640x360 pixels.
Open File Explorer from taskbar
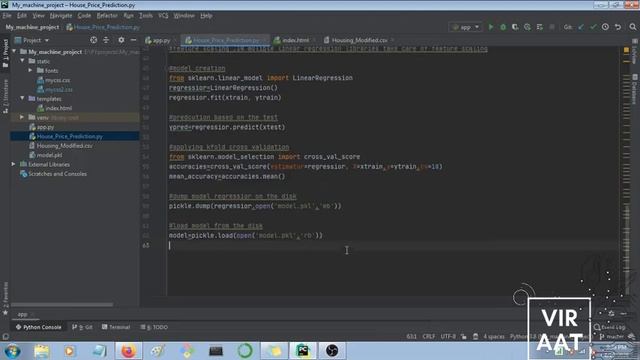41,351
